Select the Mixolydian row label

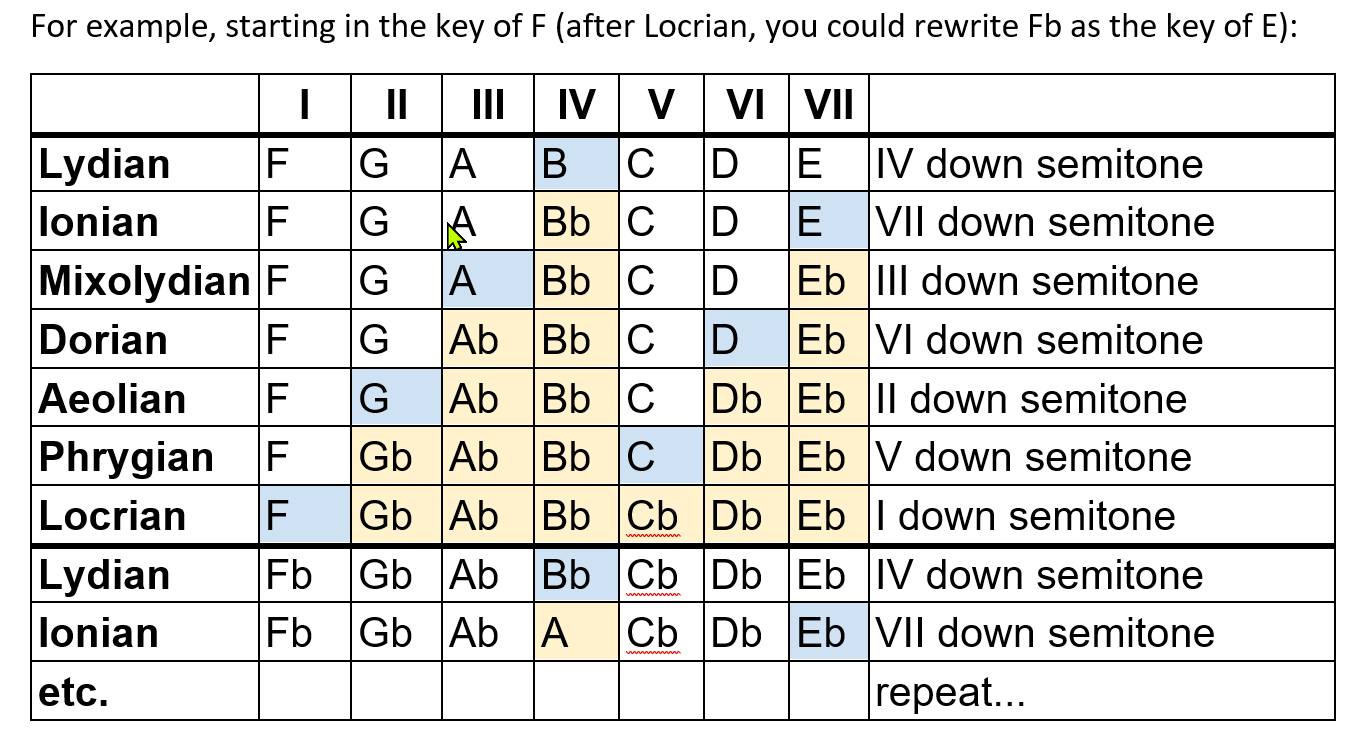click(144, 281)
